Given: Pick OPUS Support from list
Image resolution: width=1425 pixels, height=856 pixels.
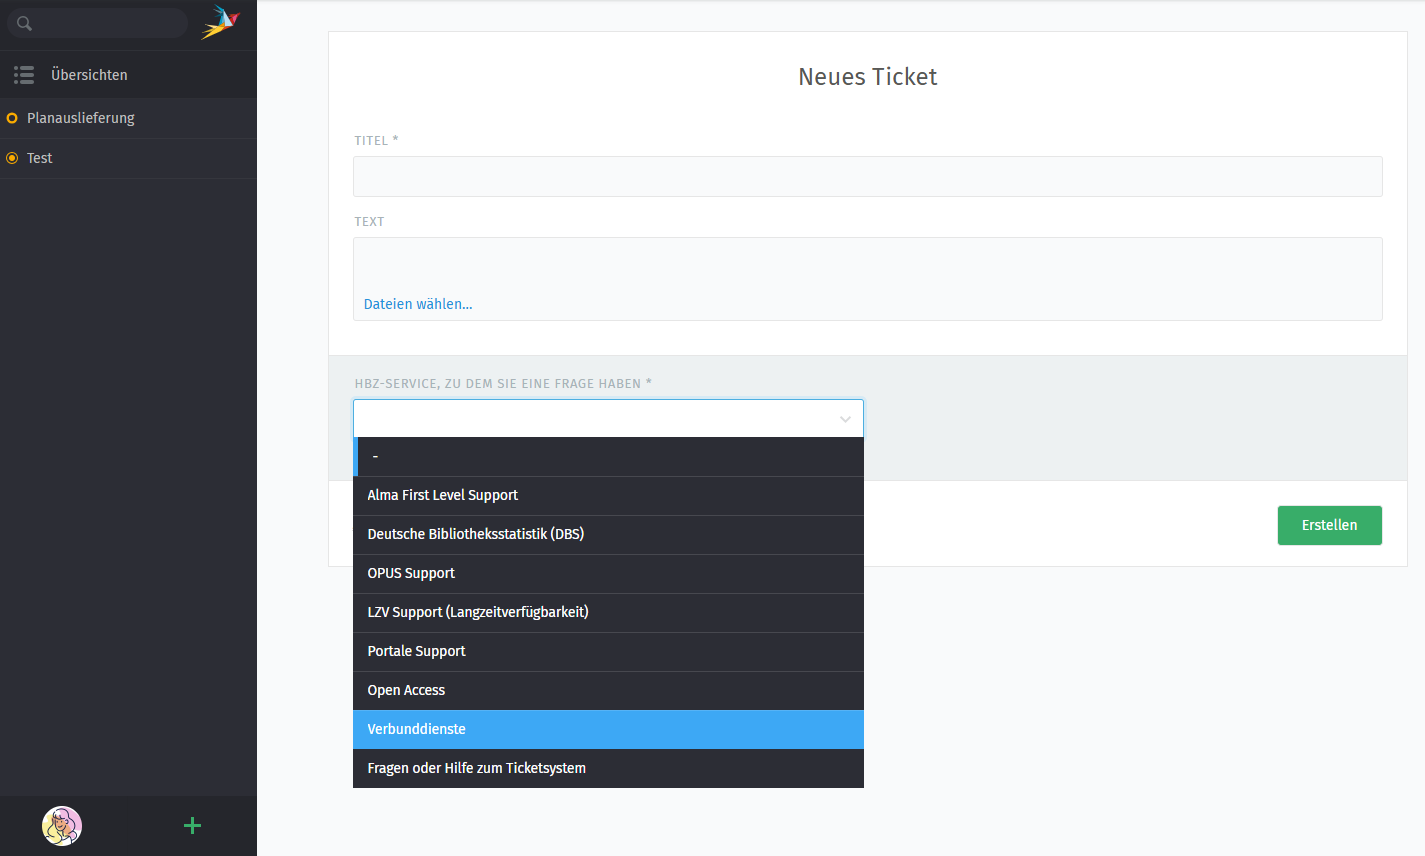Looking at the screenshot, I should coord(411,573).
